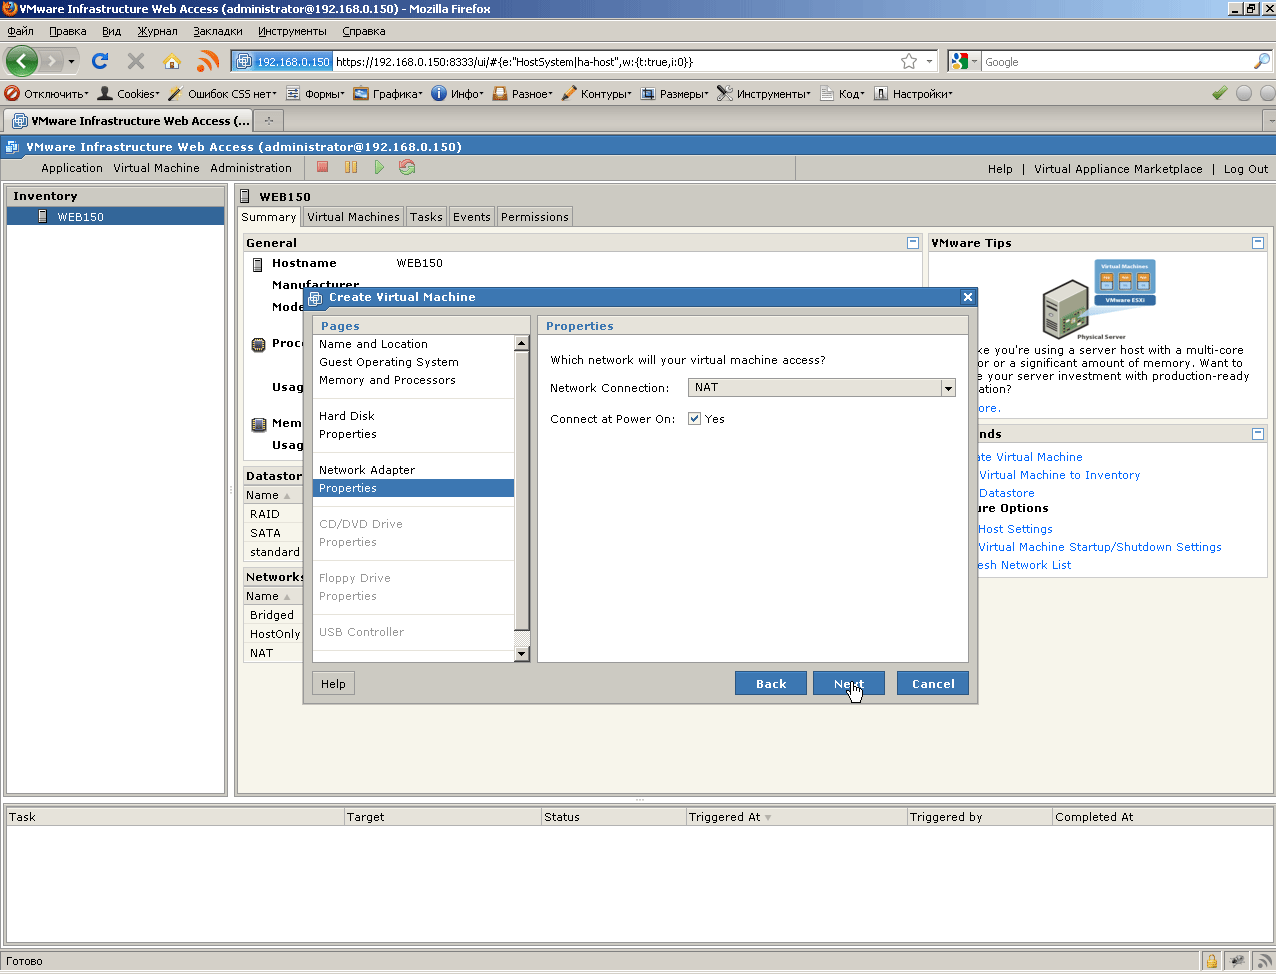Switch to the Permissions tab

click(x=535, y=217)
